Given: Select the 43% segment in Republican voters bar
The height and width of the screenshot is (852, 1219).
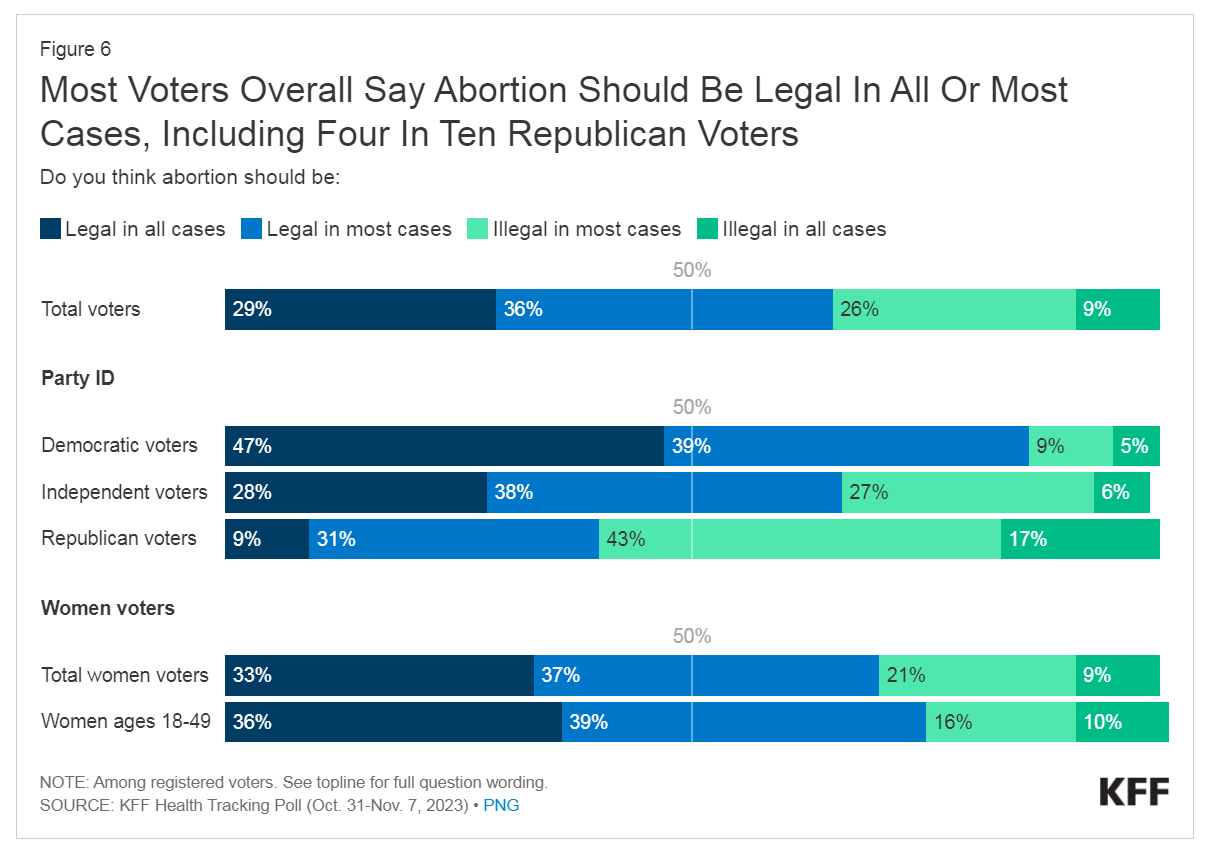Looking at the screenshot, I should pyautogui.click(x=799, y=539).
